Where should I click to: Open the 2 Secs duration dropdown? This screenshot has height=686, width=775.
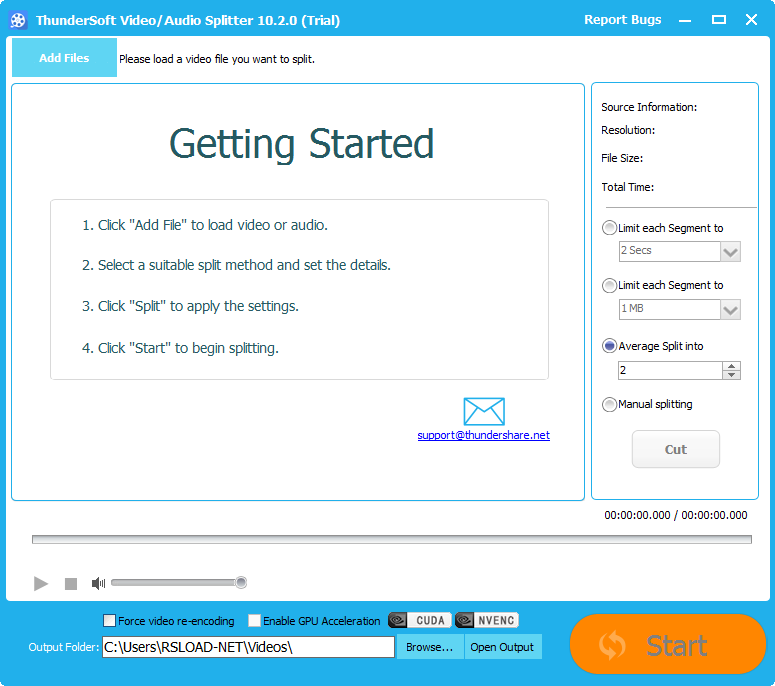pos(731,252)
